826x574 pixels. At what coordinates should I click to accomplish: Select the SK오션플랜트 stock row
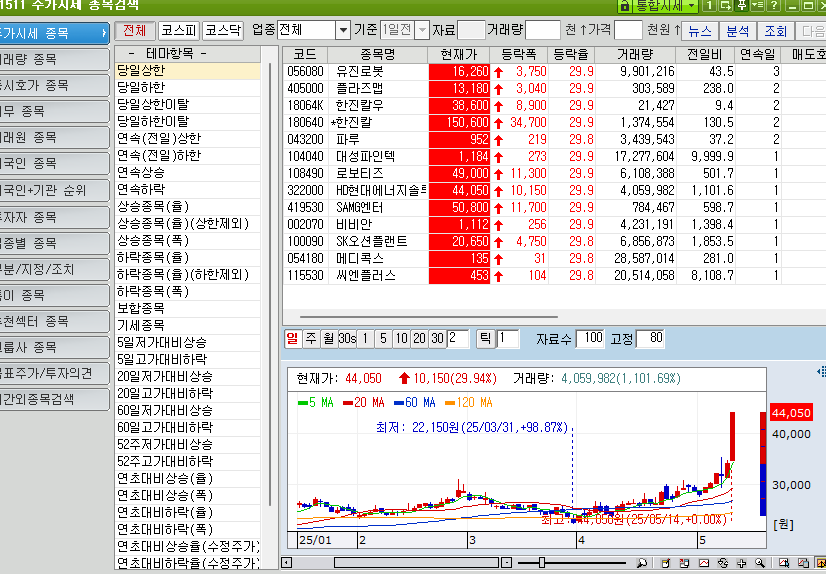click(x=554, y=241)
